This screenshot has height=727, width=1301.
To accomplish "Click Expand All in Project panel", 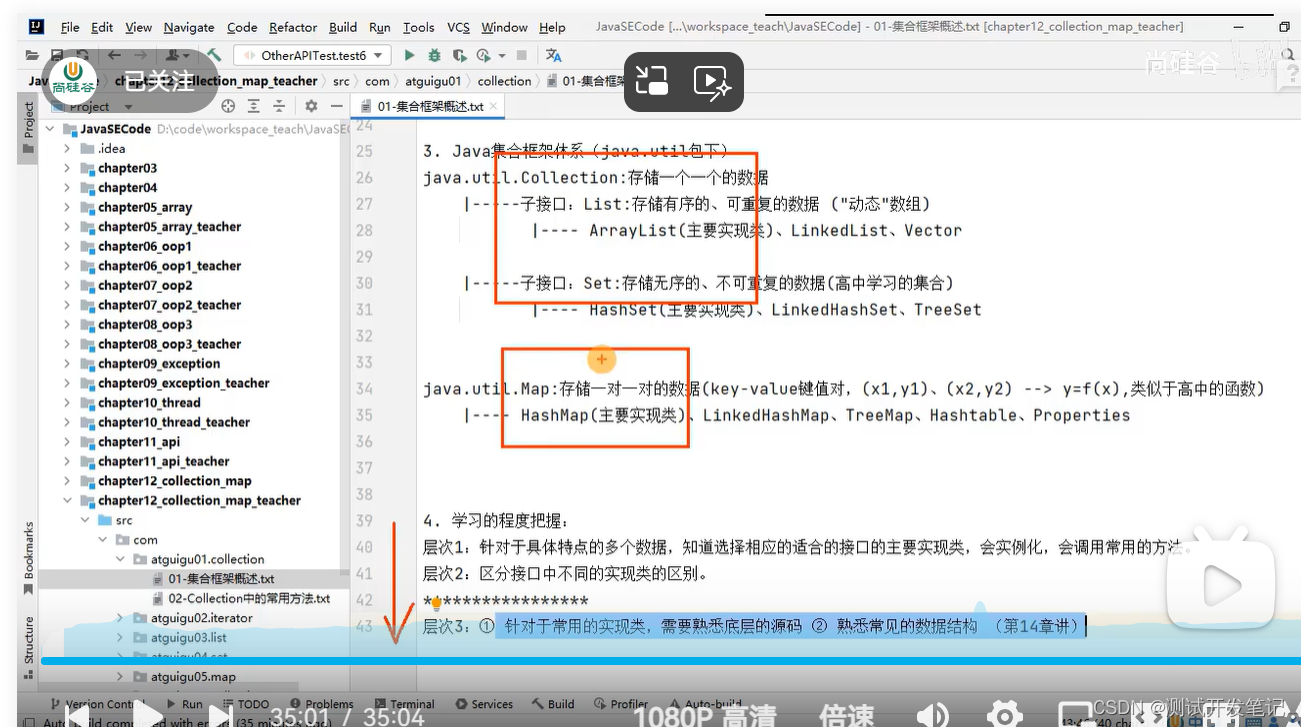I will (x=254, y=106).
